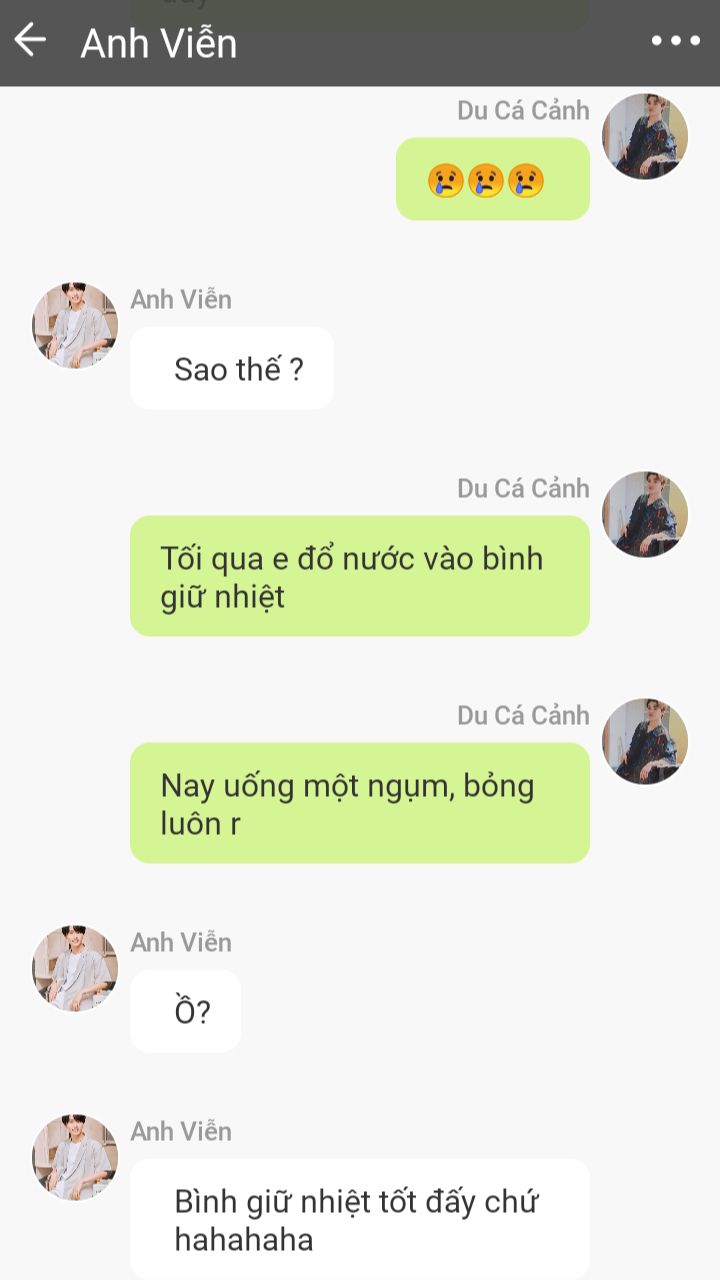The height and width of the screenshot is (1280, 720).
Task: Select the crying emojis message bubble
Action: click(x=493, y=179)
